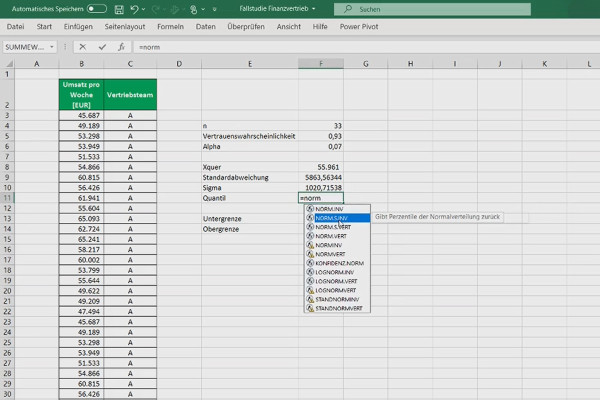600x400 pixels.
Task: Choose STANDNORMINV from function list
Action: 337,299
